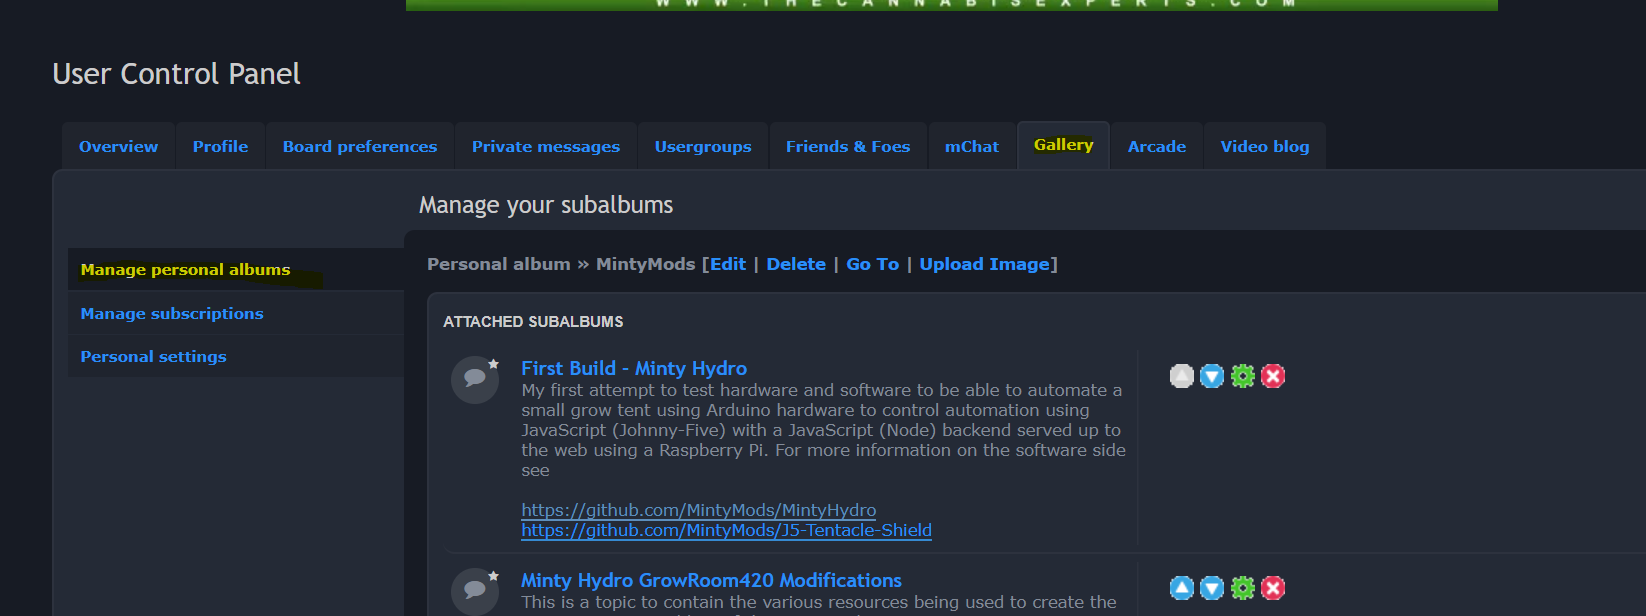Delete First Build - Minty Hydro with red X
This screenshot has width=1646, height=616.
tap(1273, 376)
